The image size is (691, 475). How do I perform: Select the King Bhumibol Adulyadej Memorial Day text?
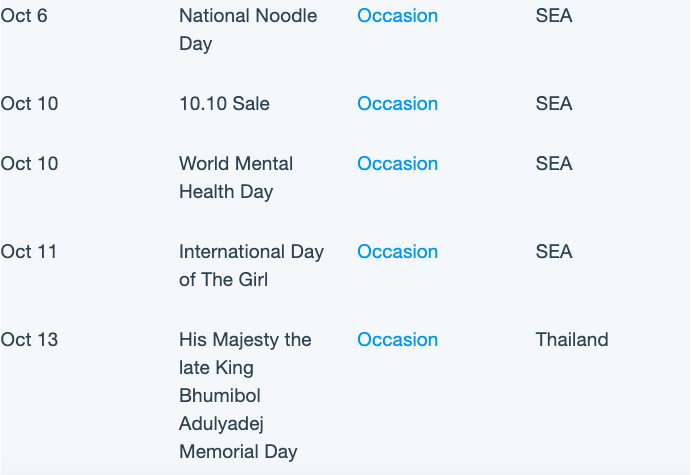[245, 396]
